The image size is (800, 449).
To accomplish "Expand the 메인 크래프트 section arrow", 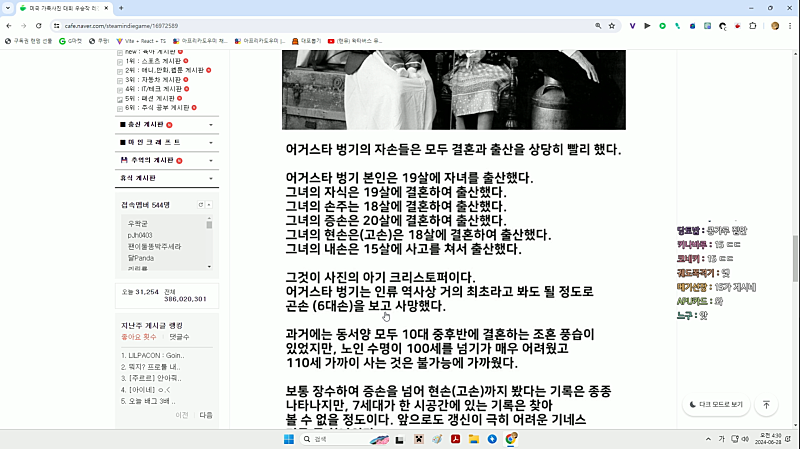I will click(x=211, y=142).
